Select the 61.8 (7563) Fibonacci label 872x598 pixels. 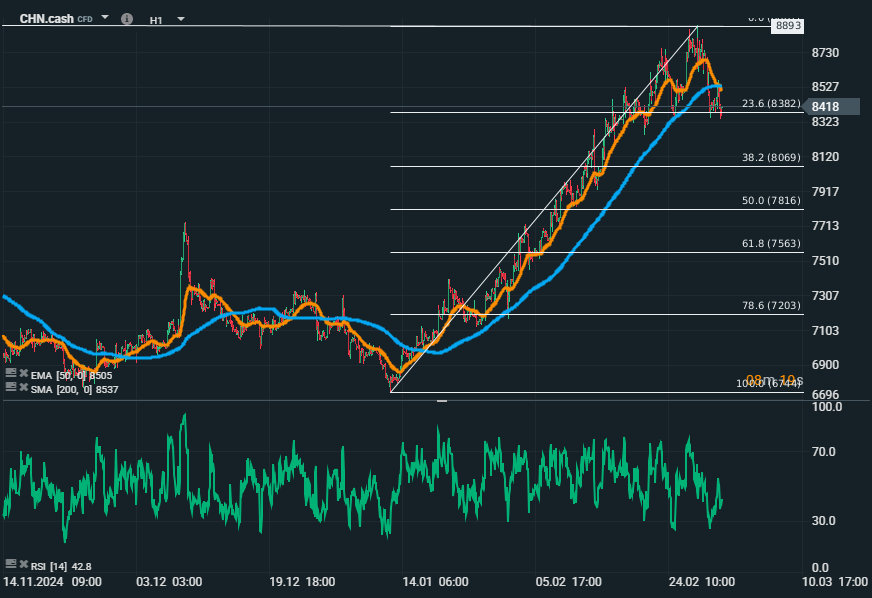pyautogui.click(x=771, y=243)
